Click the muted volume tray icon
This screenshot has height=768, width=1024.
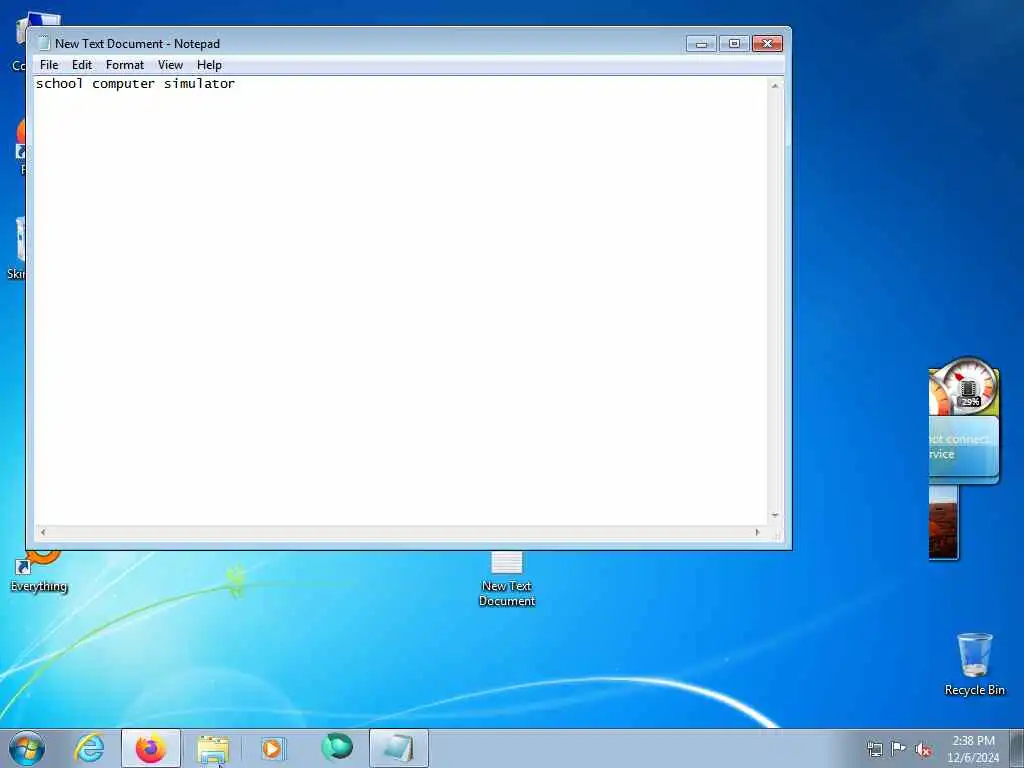pyautogui.click(x=923, y=749)
